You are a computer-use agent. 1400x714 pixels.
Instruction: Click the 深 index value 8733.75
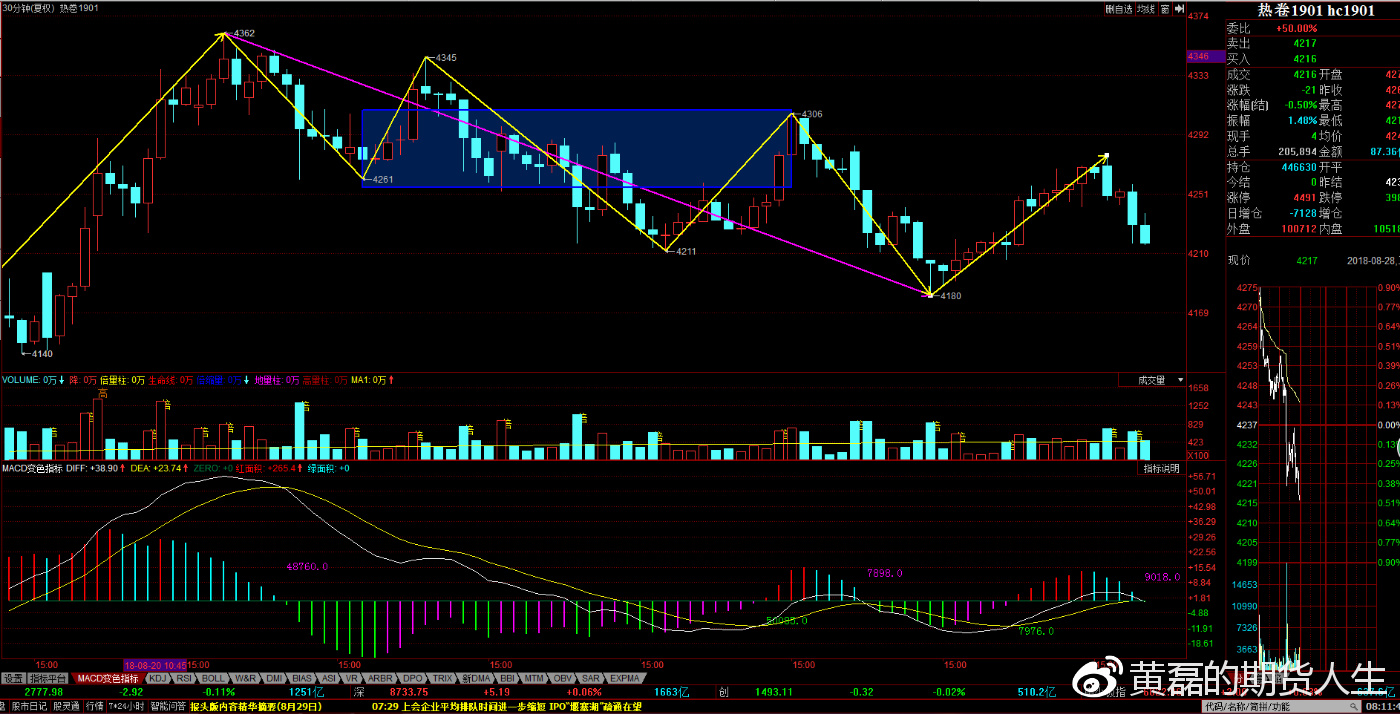point(408,691)
